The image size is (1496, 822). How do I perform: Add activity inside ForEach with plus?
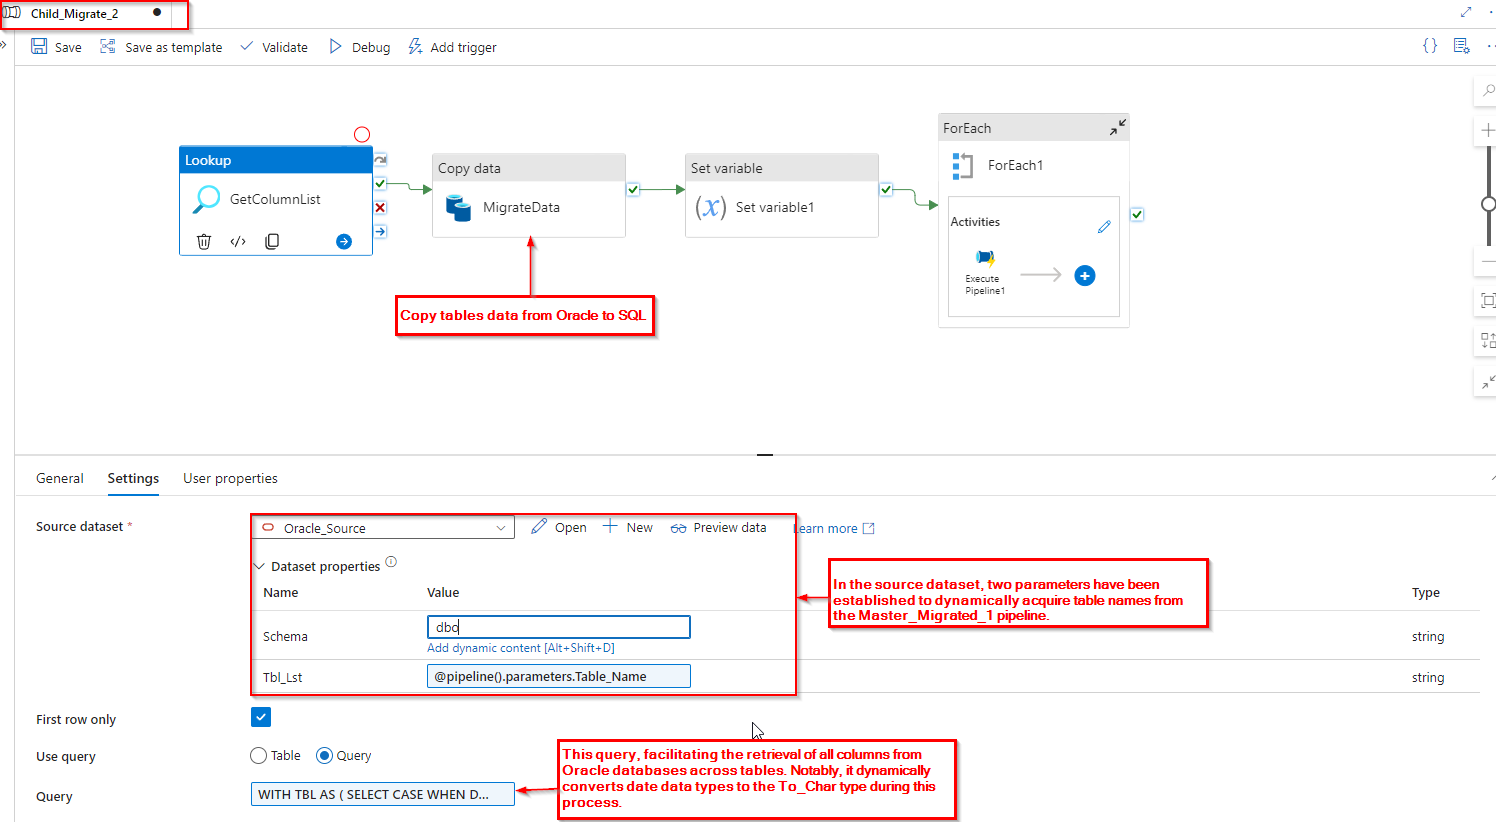click(x=1085, y=275)
